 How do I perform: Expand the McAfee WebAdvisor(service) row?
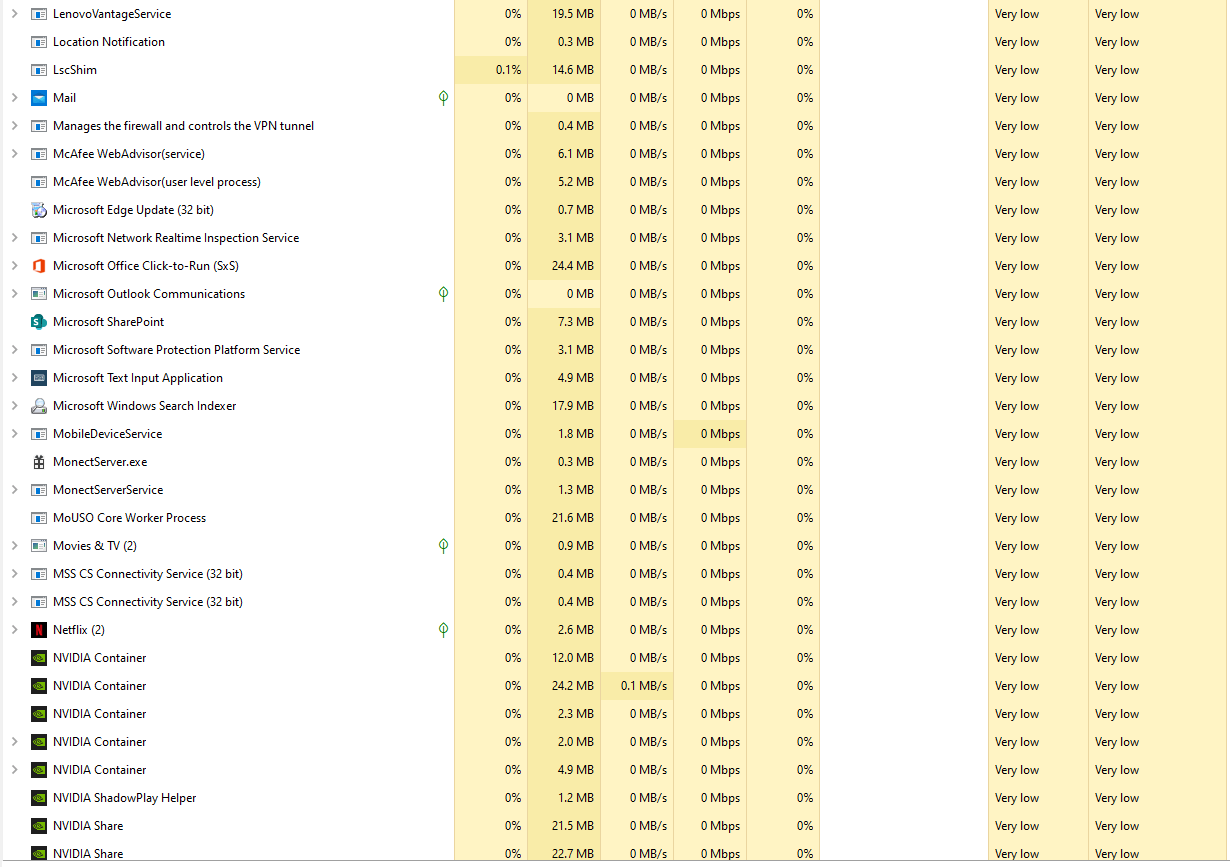14,154
